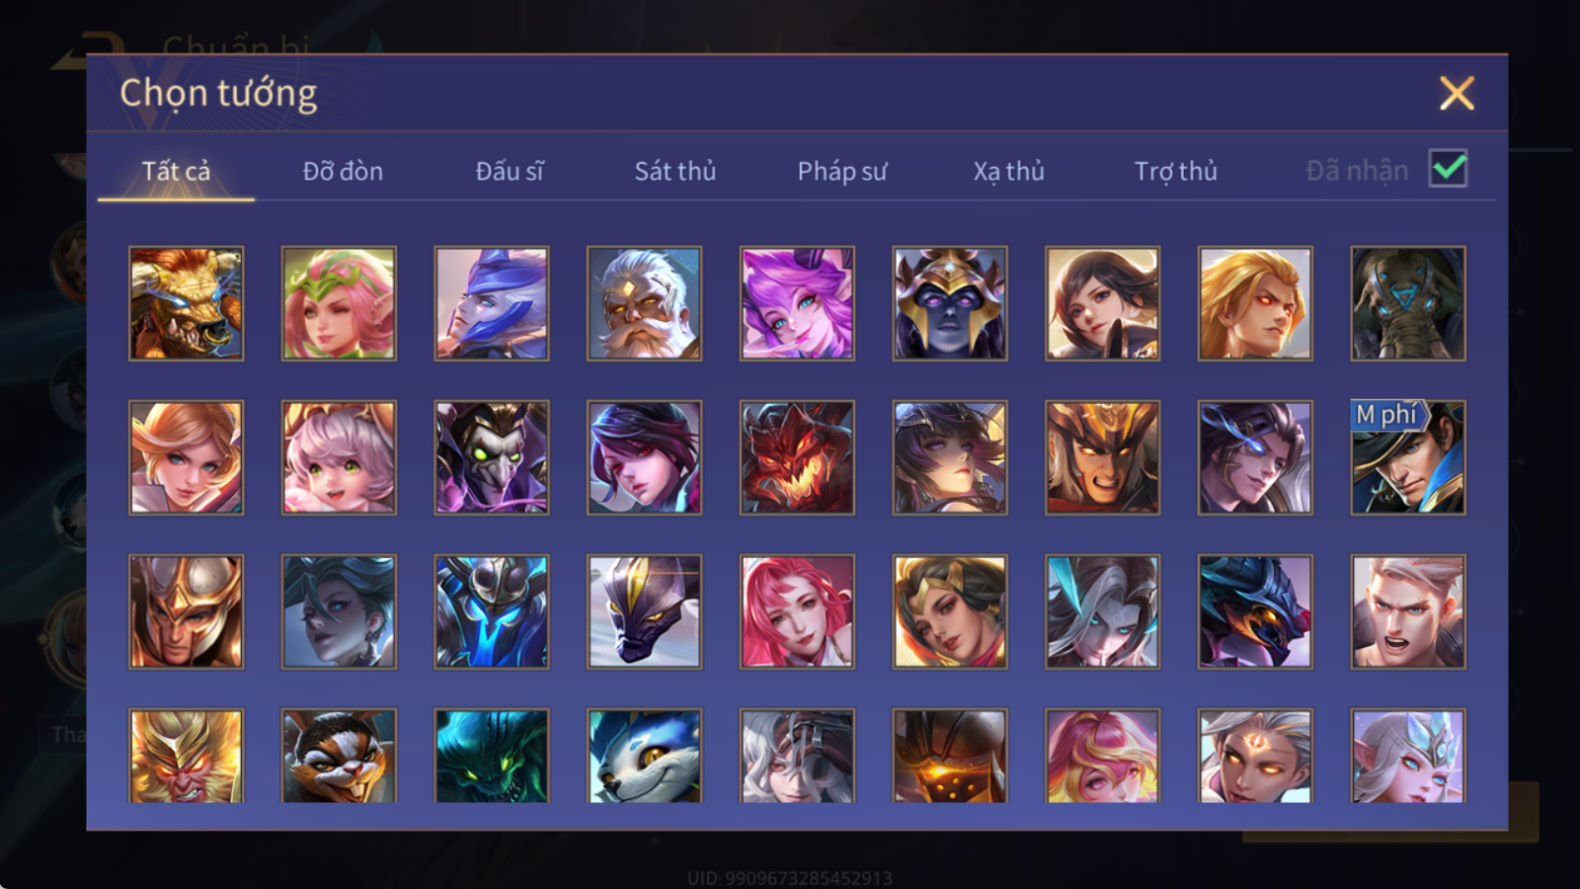Choose the red panda hero portrait
Viewport: 1580px width, 889px height.
pos(339,756)
